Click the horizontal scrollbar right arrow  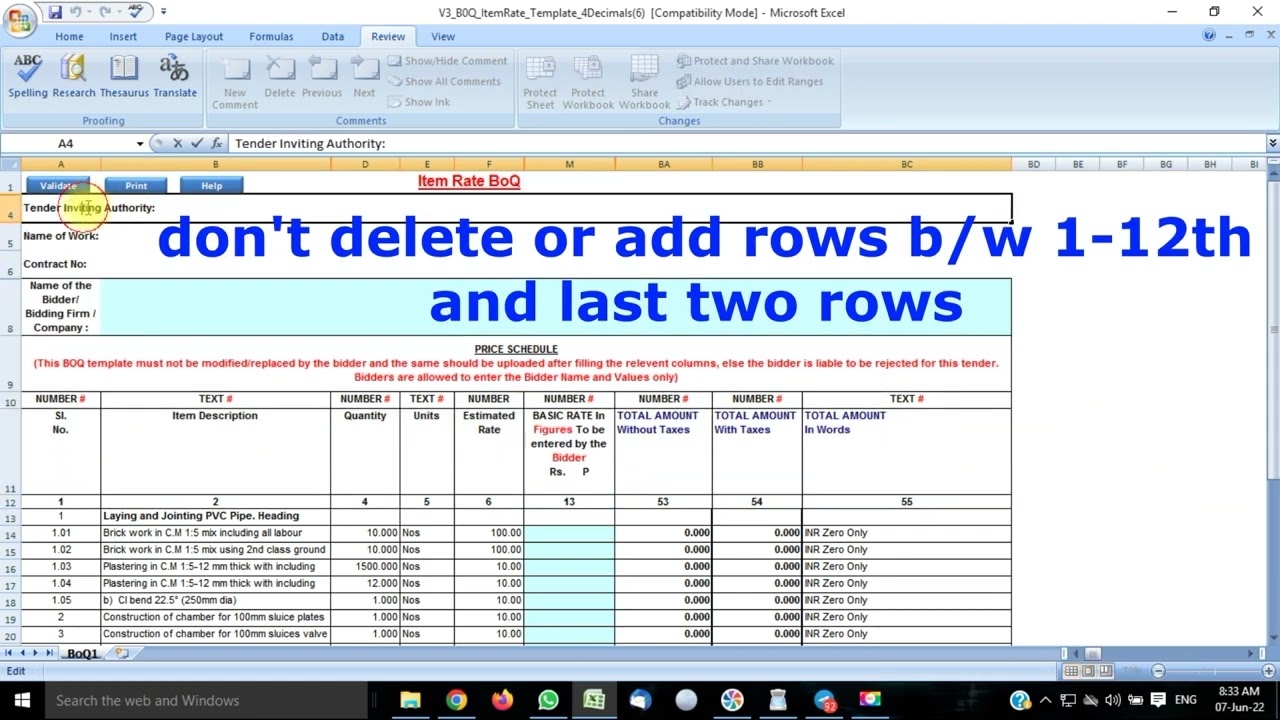click(x=1250, y=653)
